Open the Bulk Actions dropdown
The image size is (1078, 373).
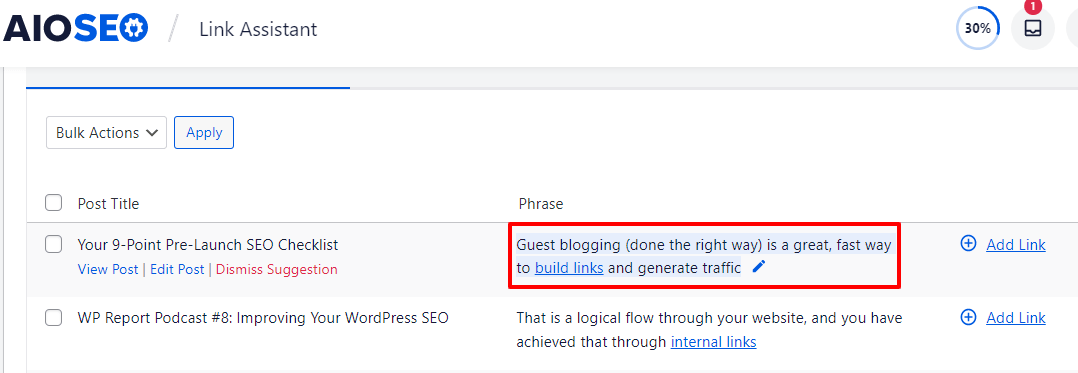(107, 133)
